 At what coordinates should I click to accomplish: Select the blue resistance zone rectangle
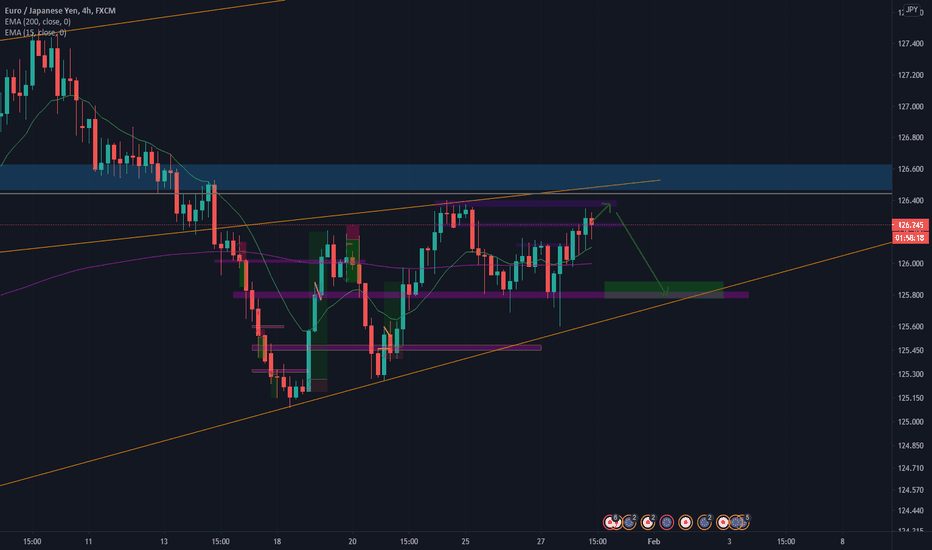coord(446,177)
